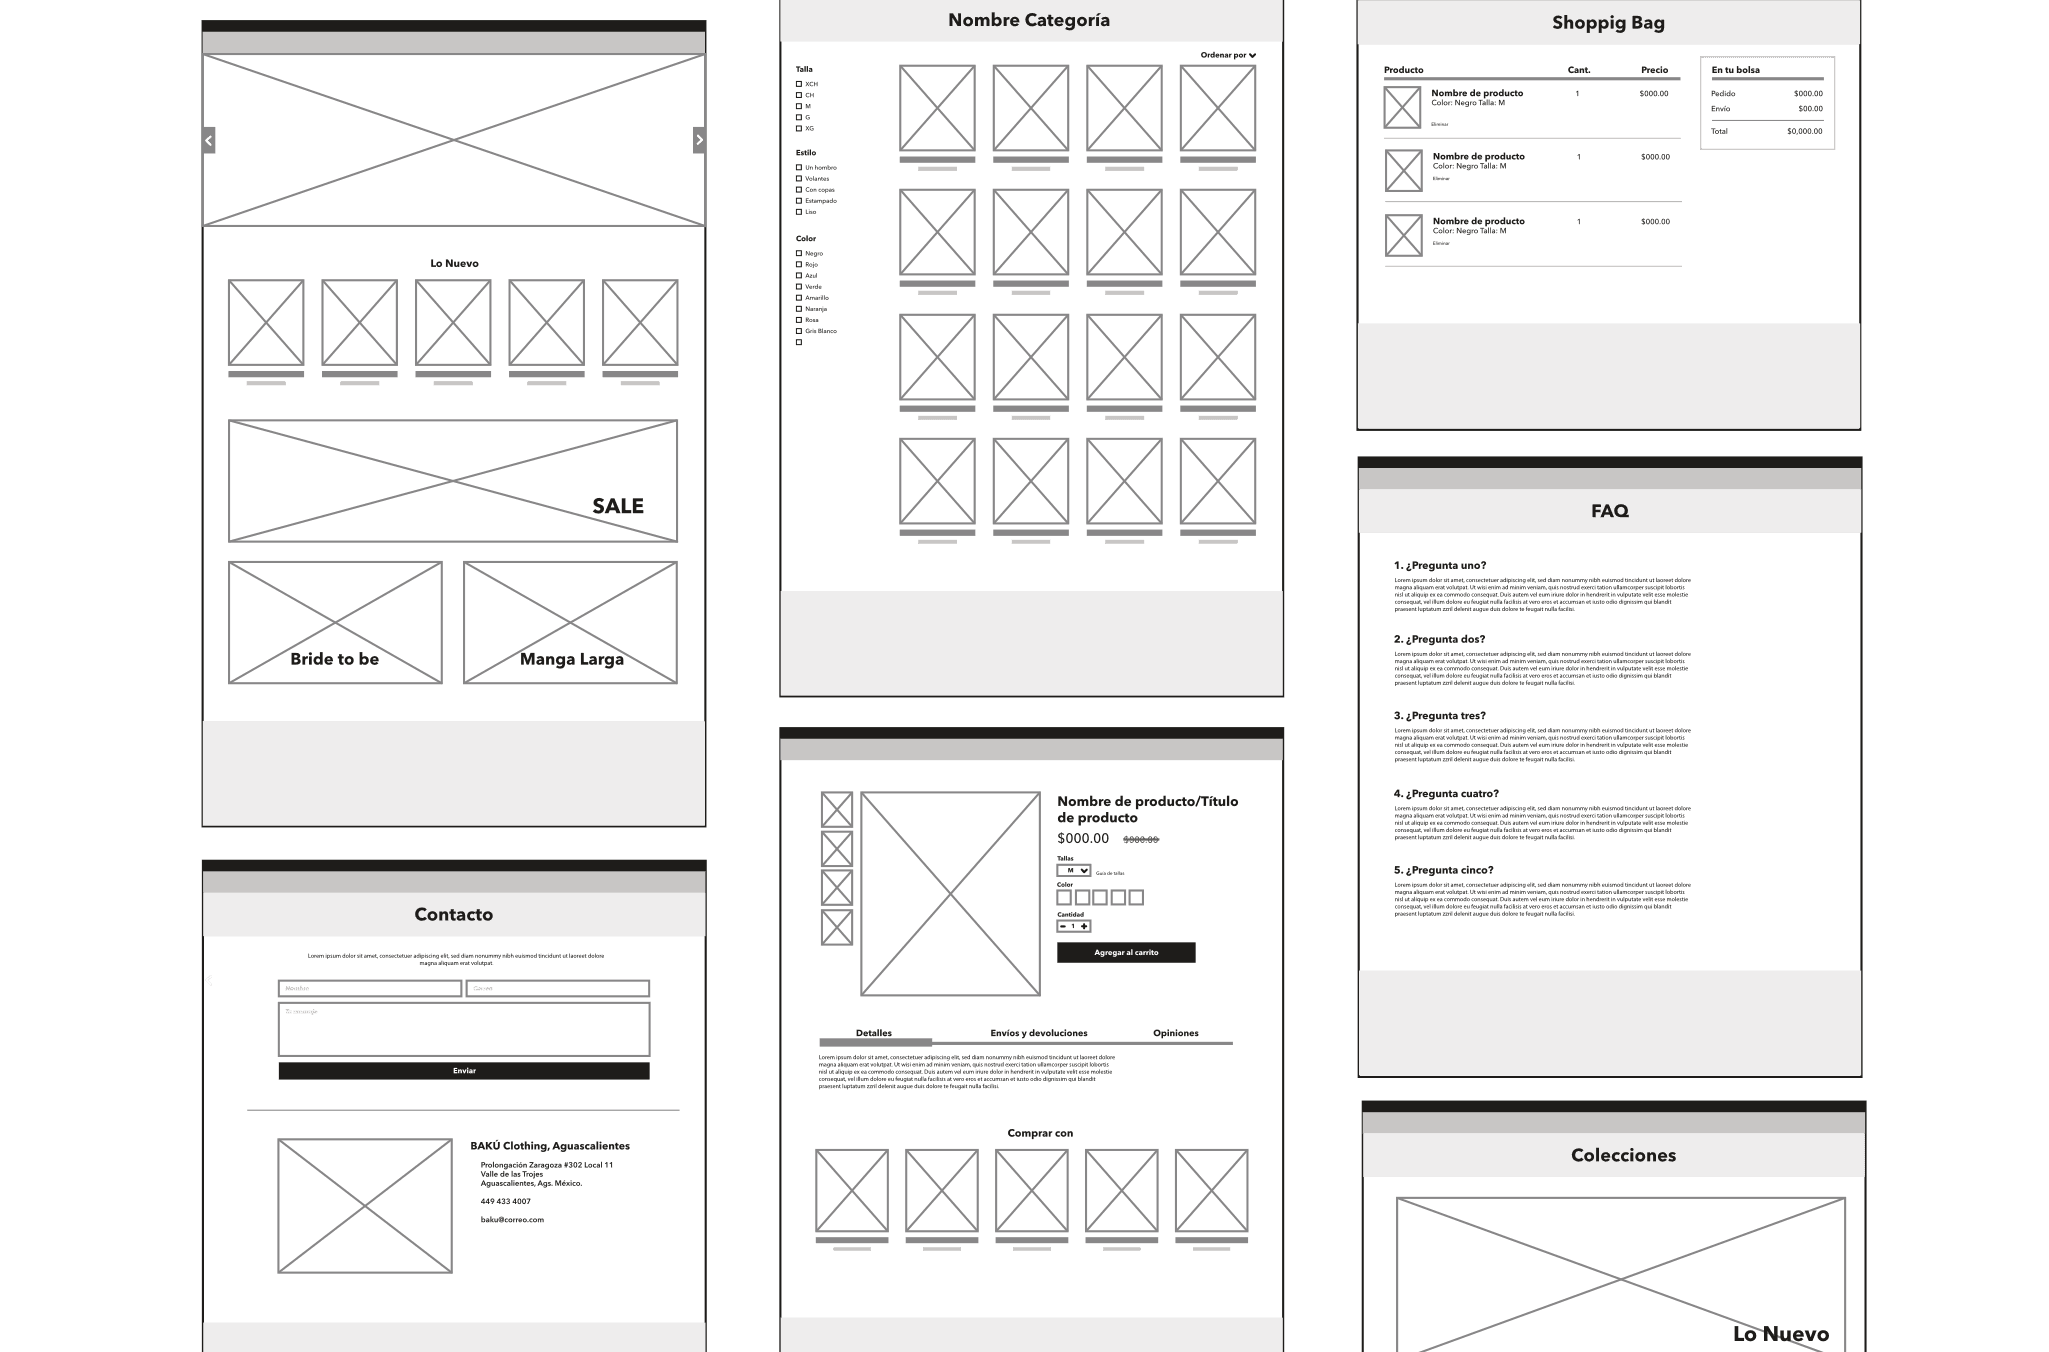Click the right carousel navigation arrow
The image size is (2049, 1352).
coord(700,140)
